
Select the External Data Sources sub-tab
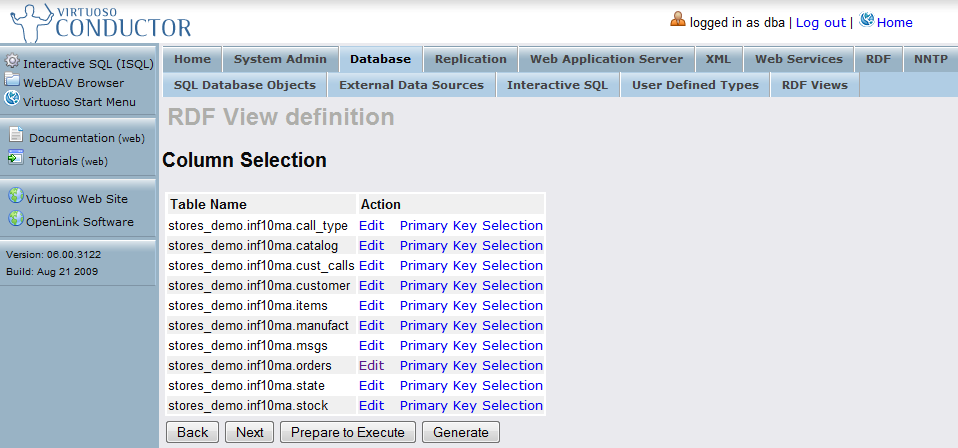point(411,85)
